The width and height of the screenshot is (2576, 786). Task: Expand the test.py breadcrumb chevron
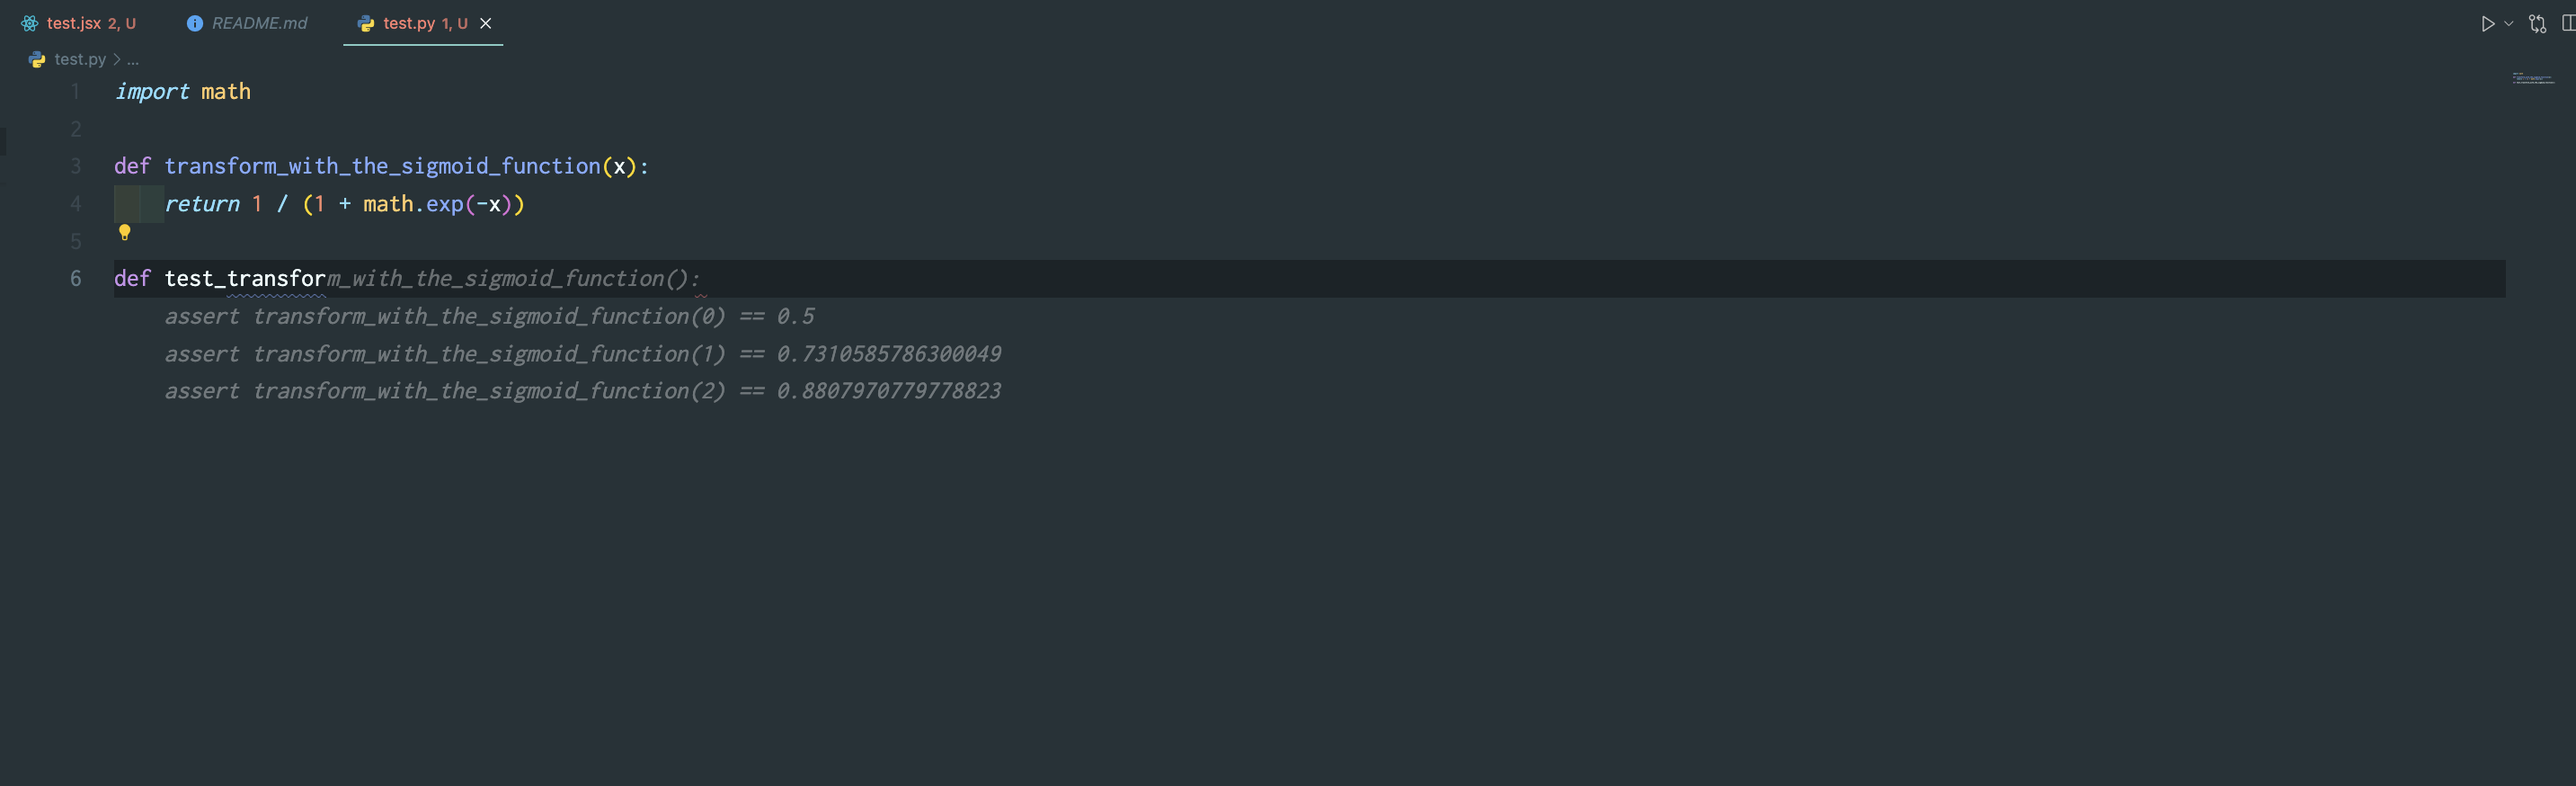114,59
